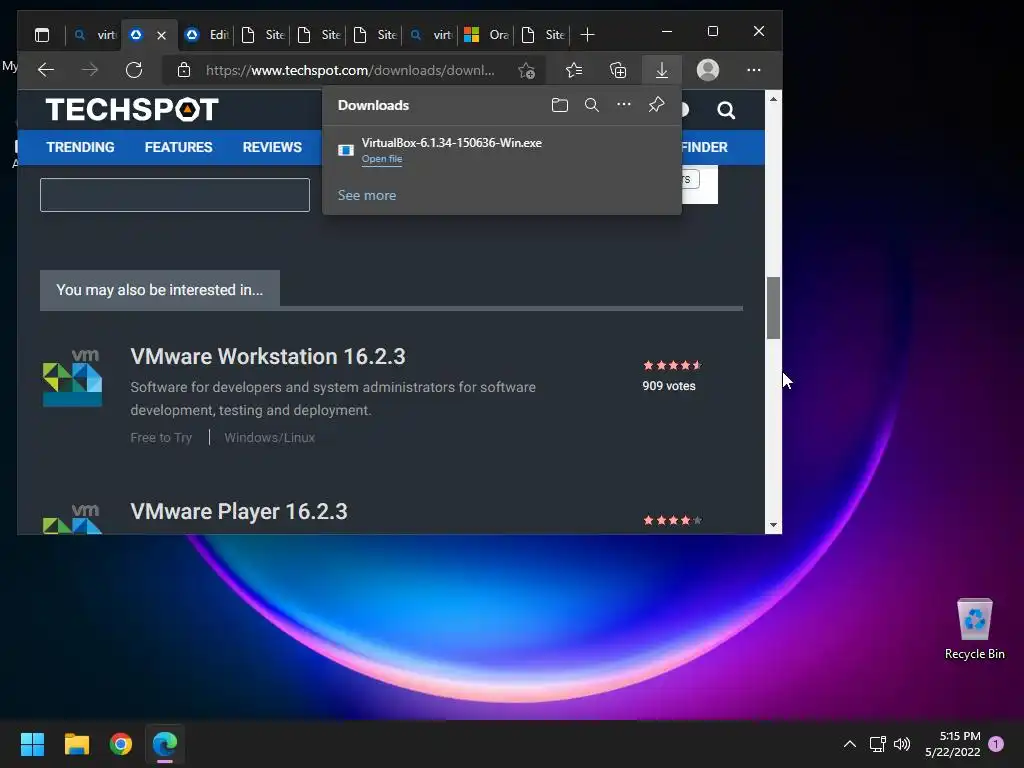Open the notification badge in tray
The image size is (1024, 768).
(996, 744)
